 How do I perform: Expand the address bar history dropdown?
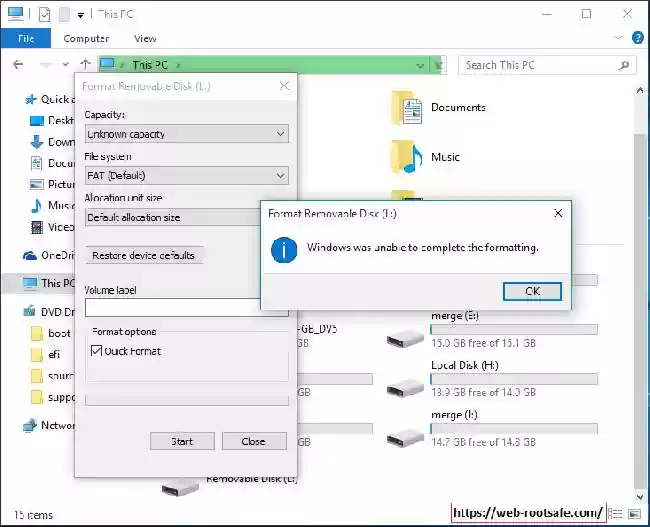tap(420, 66)
